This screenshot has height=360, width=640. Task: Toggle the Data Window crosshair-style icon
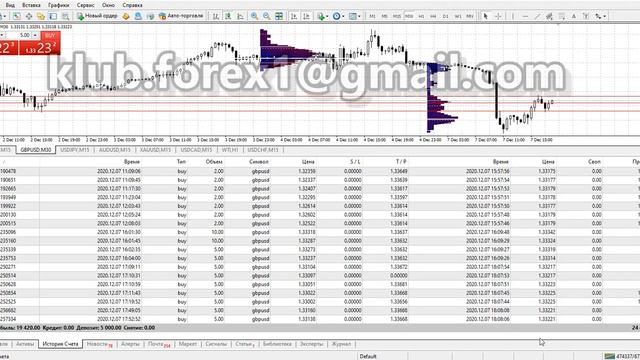(29, 16)
